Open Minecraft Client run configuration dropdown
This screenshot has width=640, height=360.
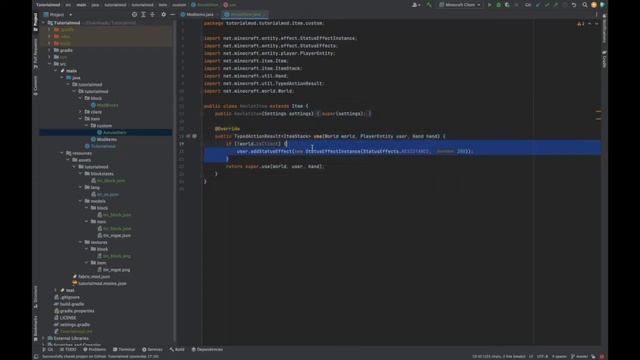460,5
